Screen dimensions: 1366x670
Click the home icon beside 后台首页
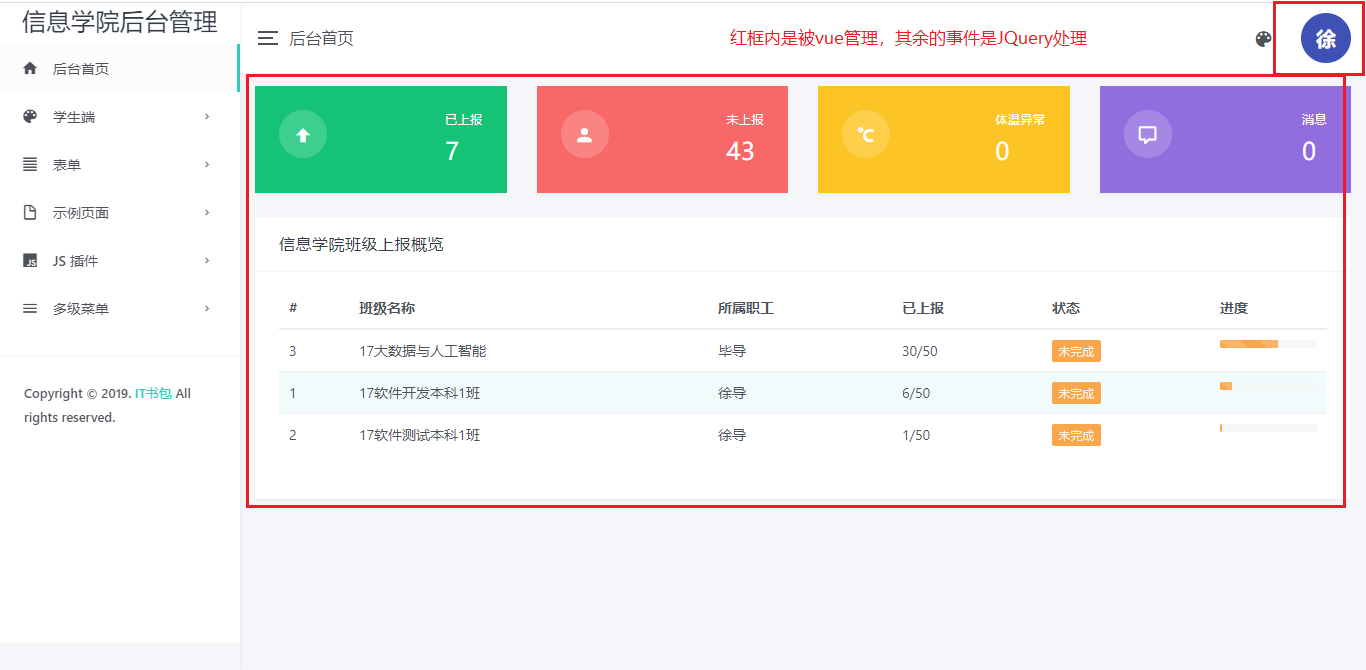30,69
